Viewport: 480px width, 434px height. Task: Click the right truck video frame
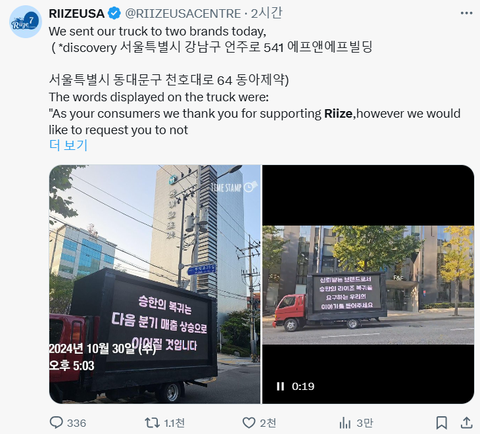coord(368,284)
